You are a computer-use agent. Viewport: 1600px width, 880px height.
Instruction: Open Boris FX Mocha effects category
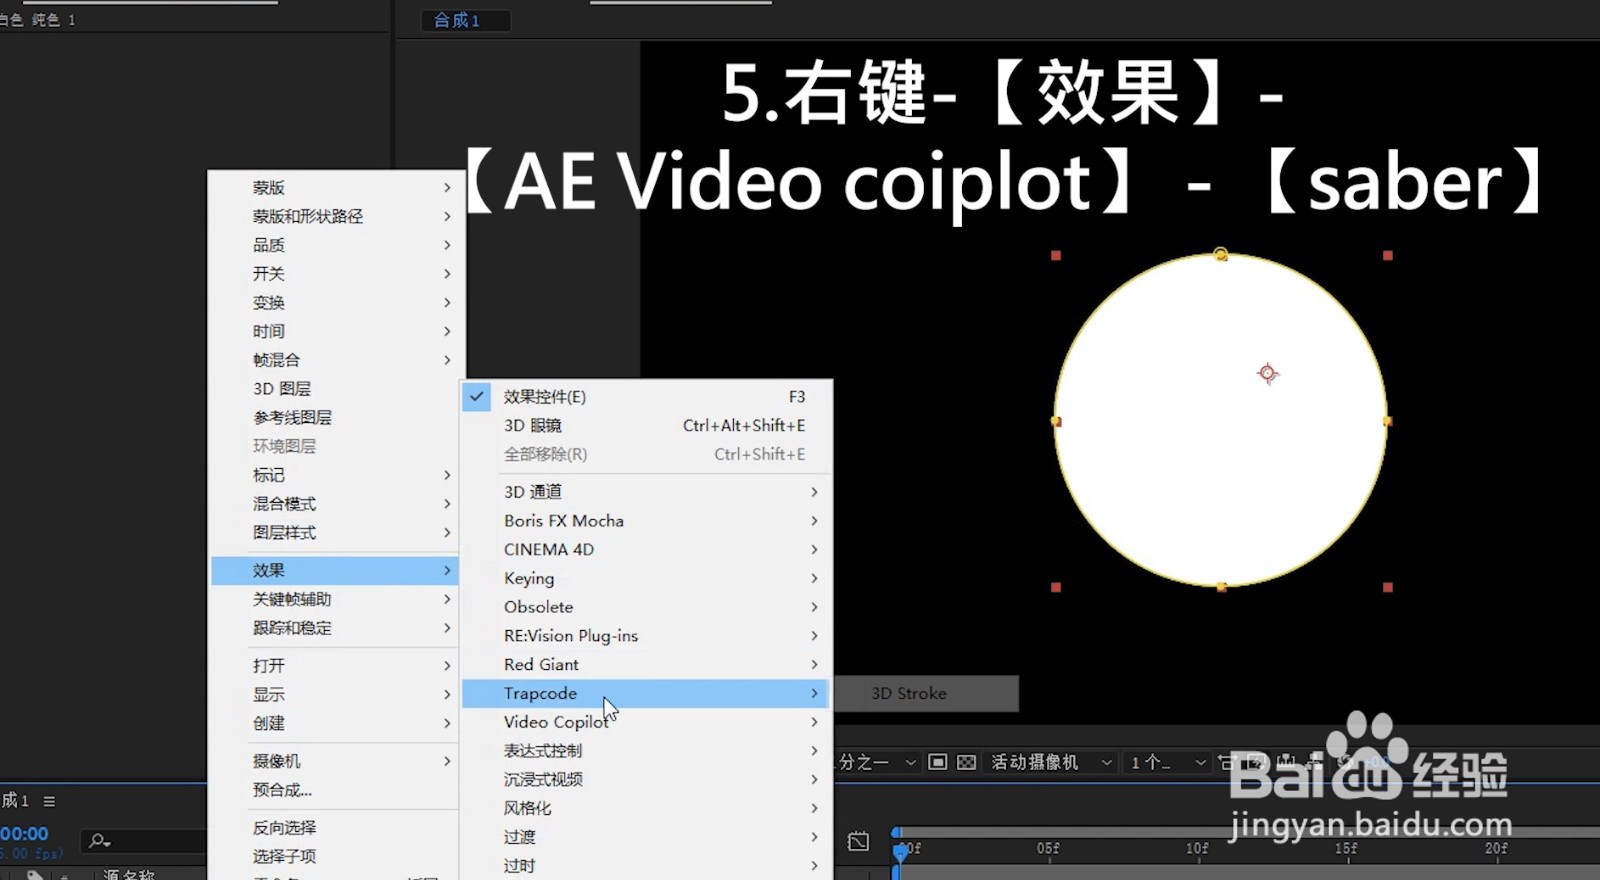click(x=646, y=521)
